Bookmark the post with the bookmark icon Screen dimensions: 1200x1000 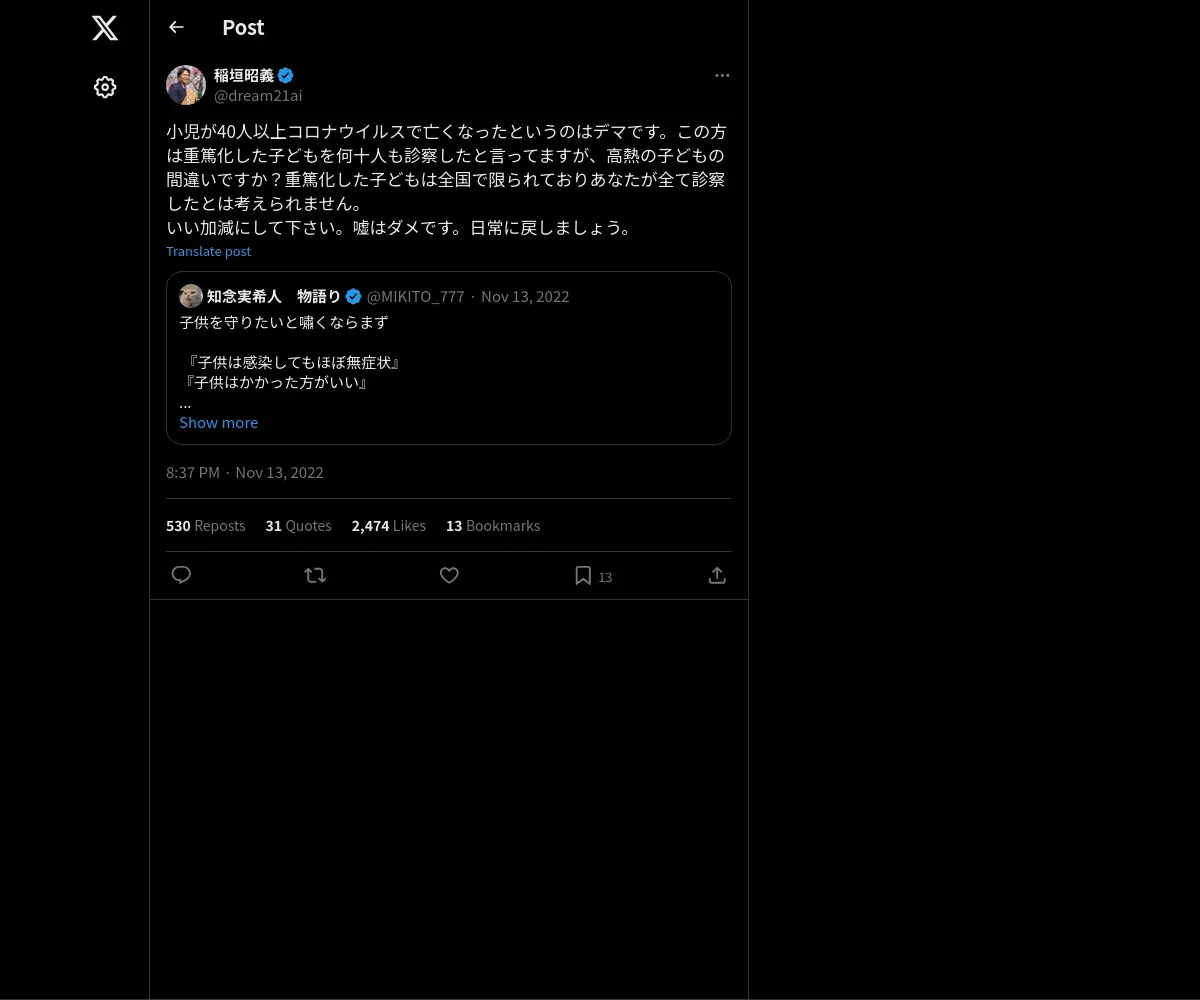click(x=583, y=575)
